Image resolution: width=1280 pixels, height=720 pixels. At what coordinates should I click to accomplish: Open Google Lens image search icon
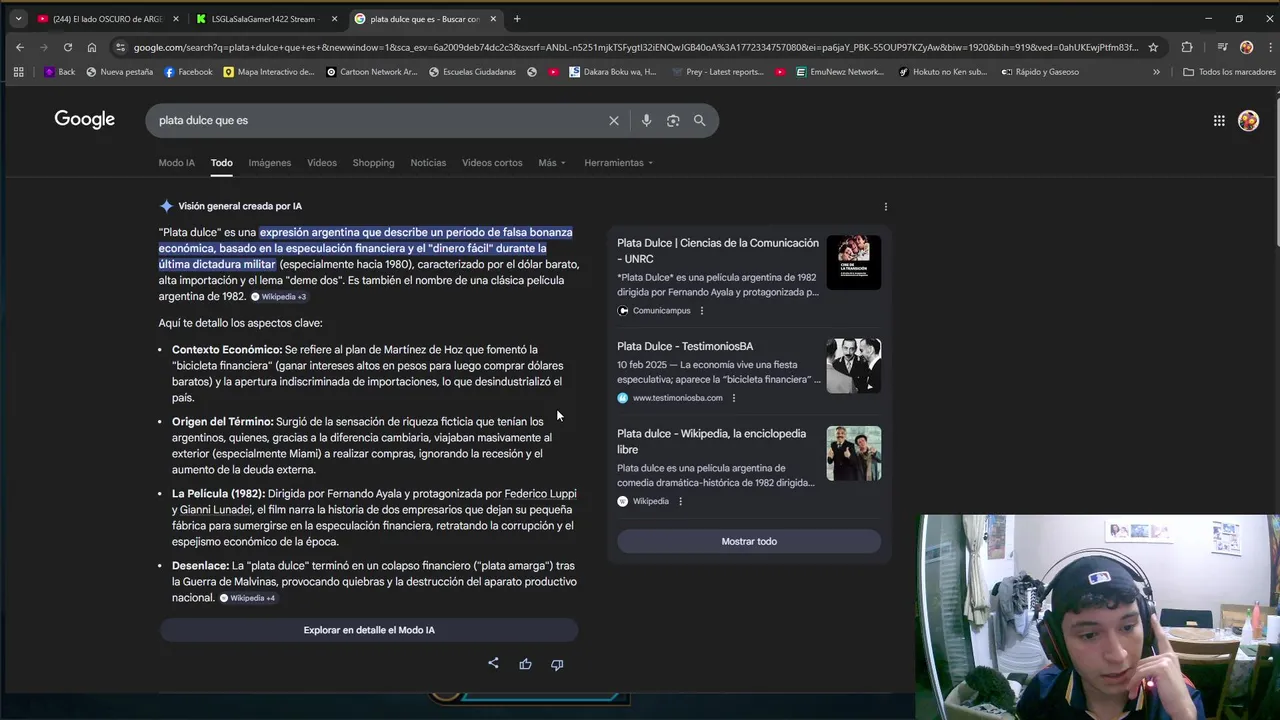point(673,120)
